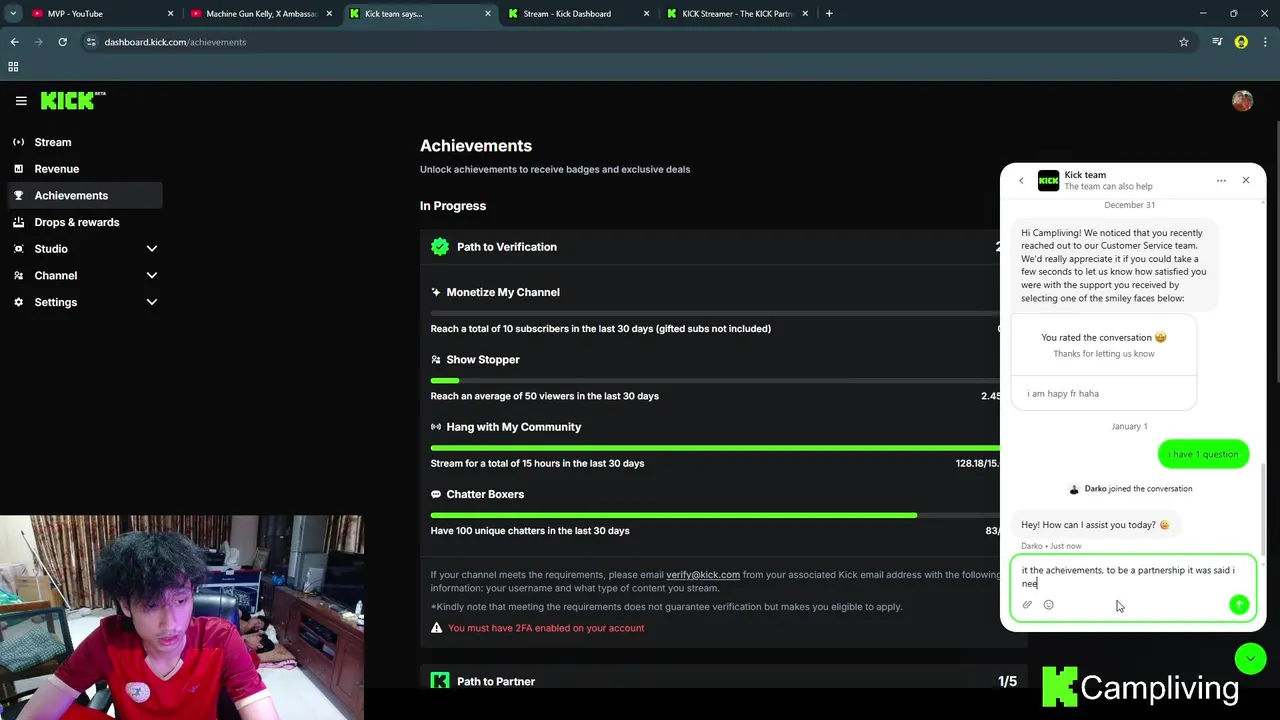Click the Show Stopper progress bar
Viewport: 1280px width, 720px height.
[715, 381]
